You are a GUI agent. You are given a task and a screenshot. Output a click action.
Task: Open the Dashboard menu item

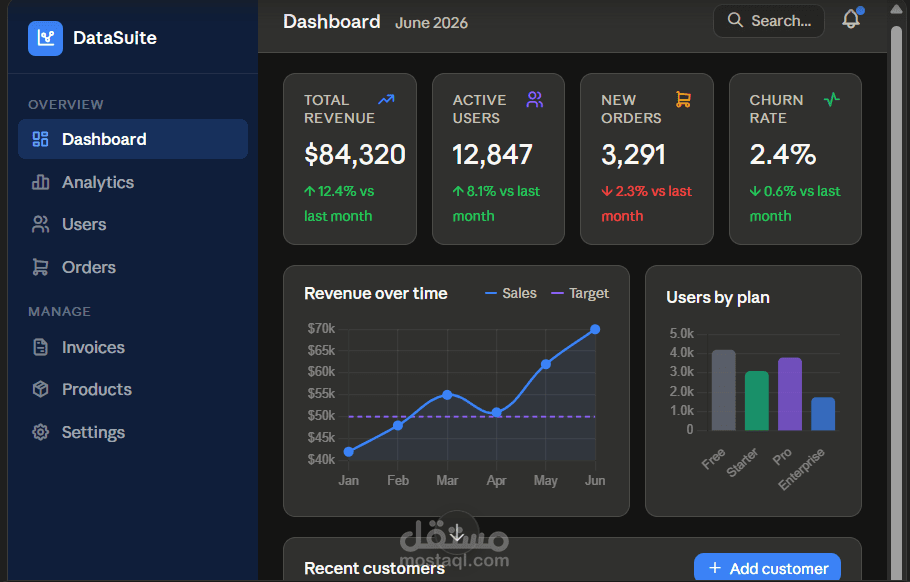(x=133, y=139)
